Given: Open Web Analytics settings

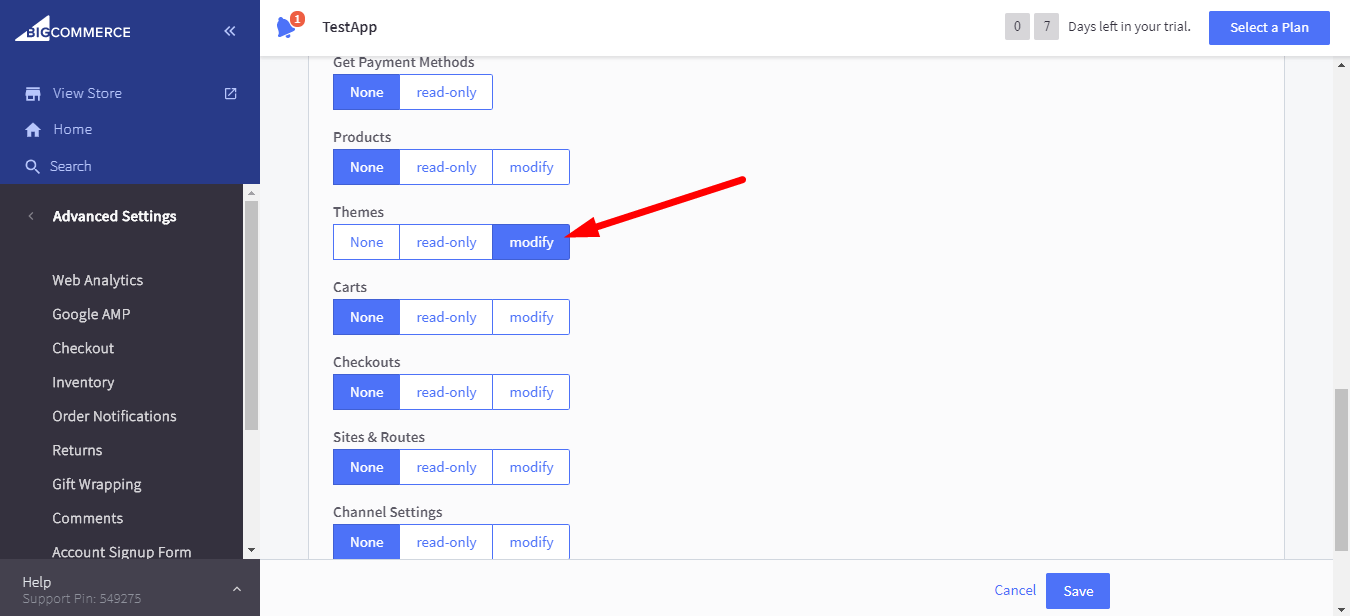Looking at the screenshot, I should (97, 280).
